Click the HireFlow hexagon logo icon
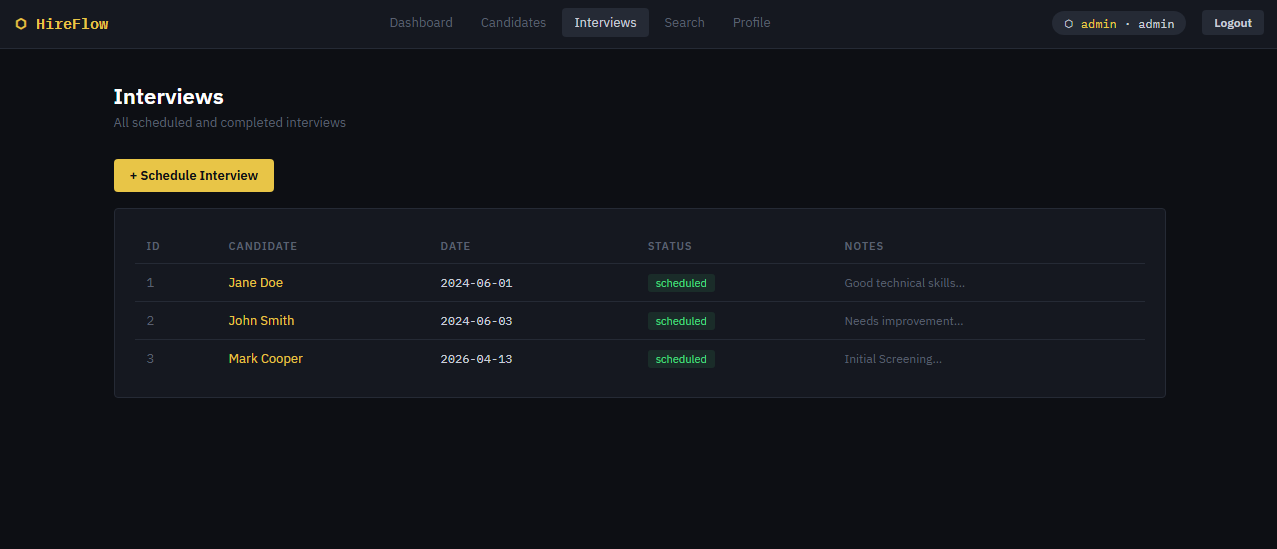Viewport: 1277px width, 549px height. [21, 24]
